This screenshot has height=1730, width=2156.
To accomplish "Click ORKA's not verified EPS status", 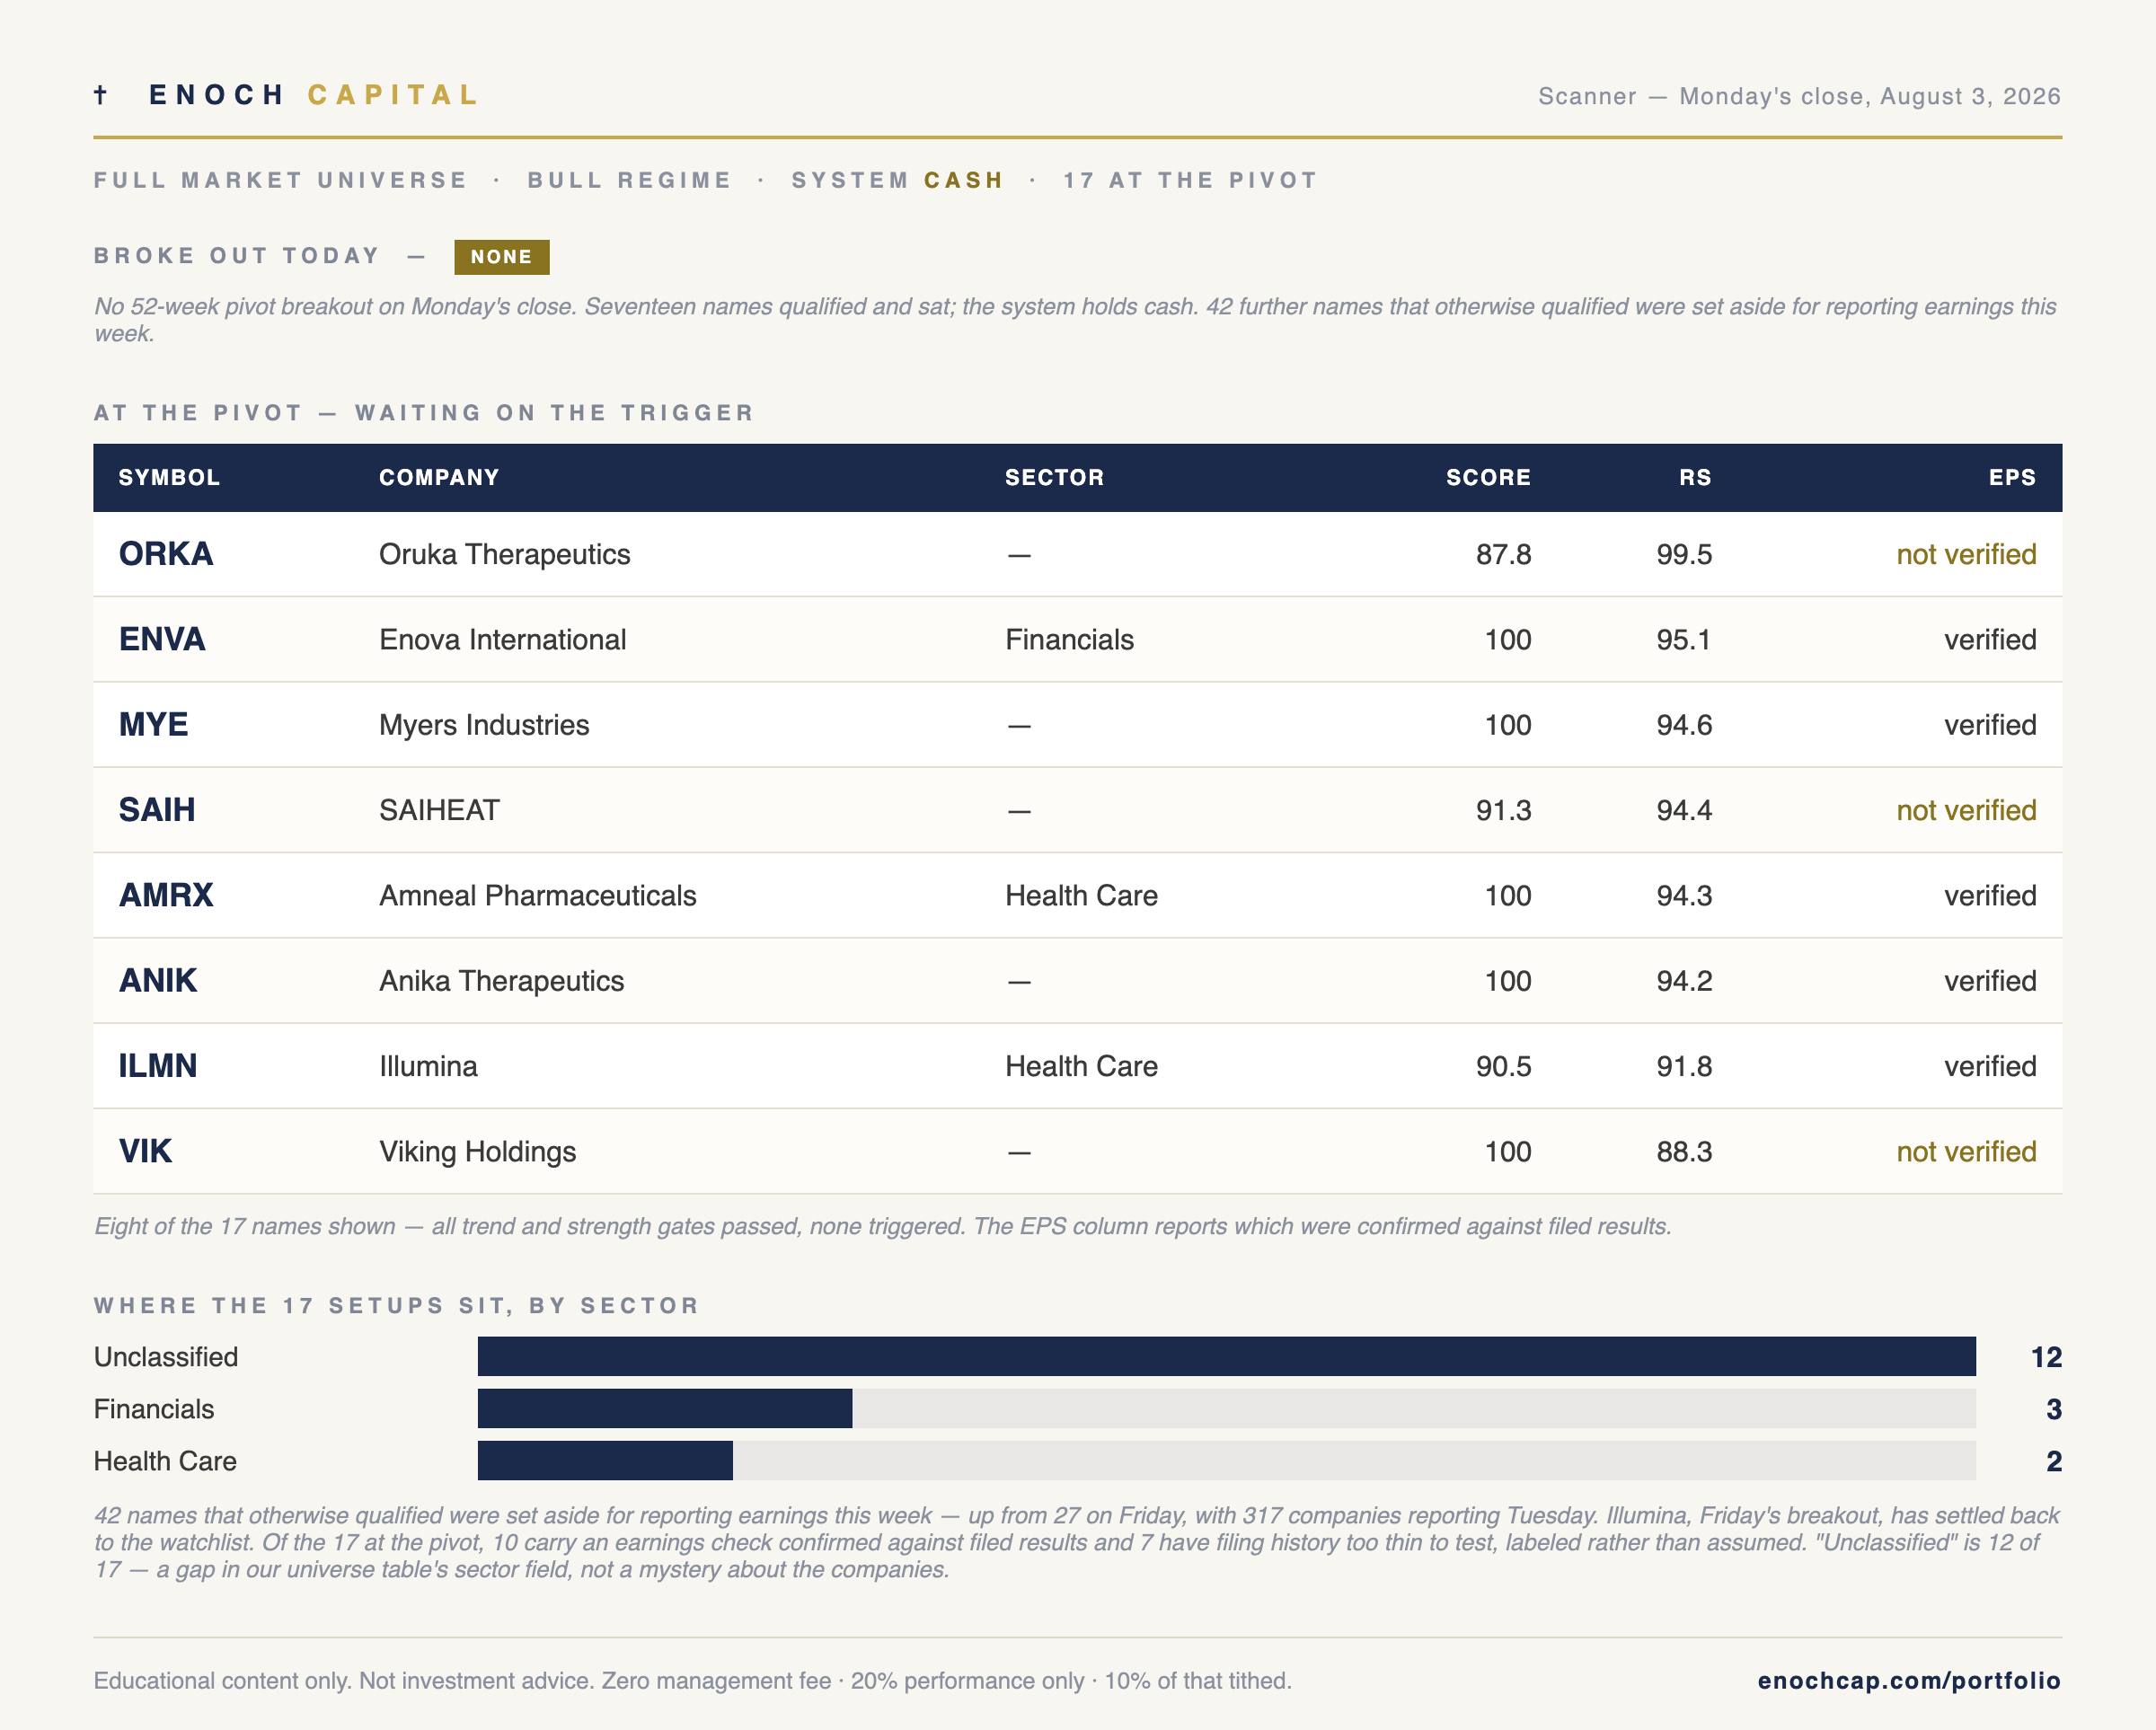I will click(1966, 554).
